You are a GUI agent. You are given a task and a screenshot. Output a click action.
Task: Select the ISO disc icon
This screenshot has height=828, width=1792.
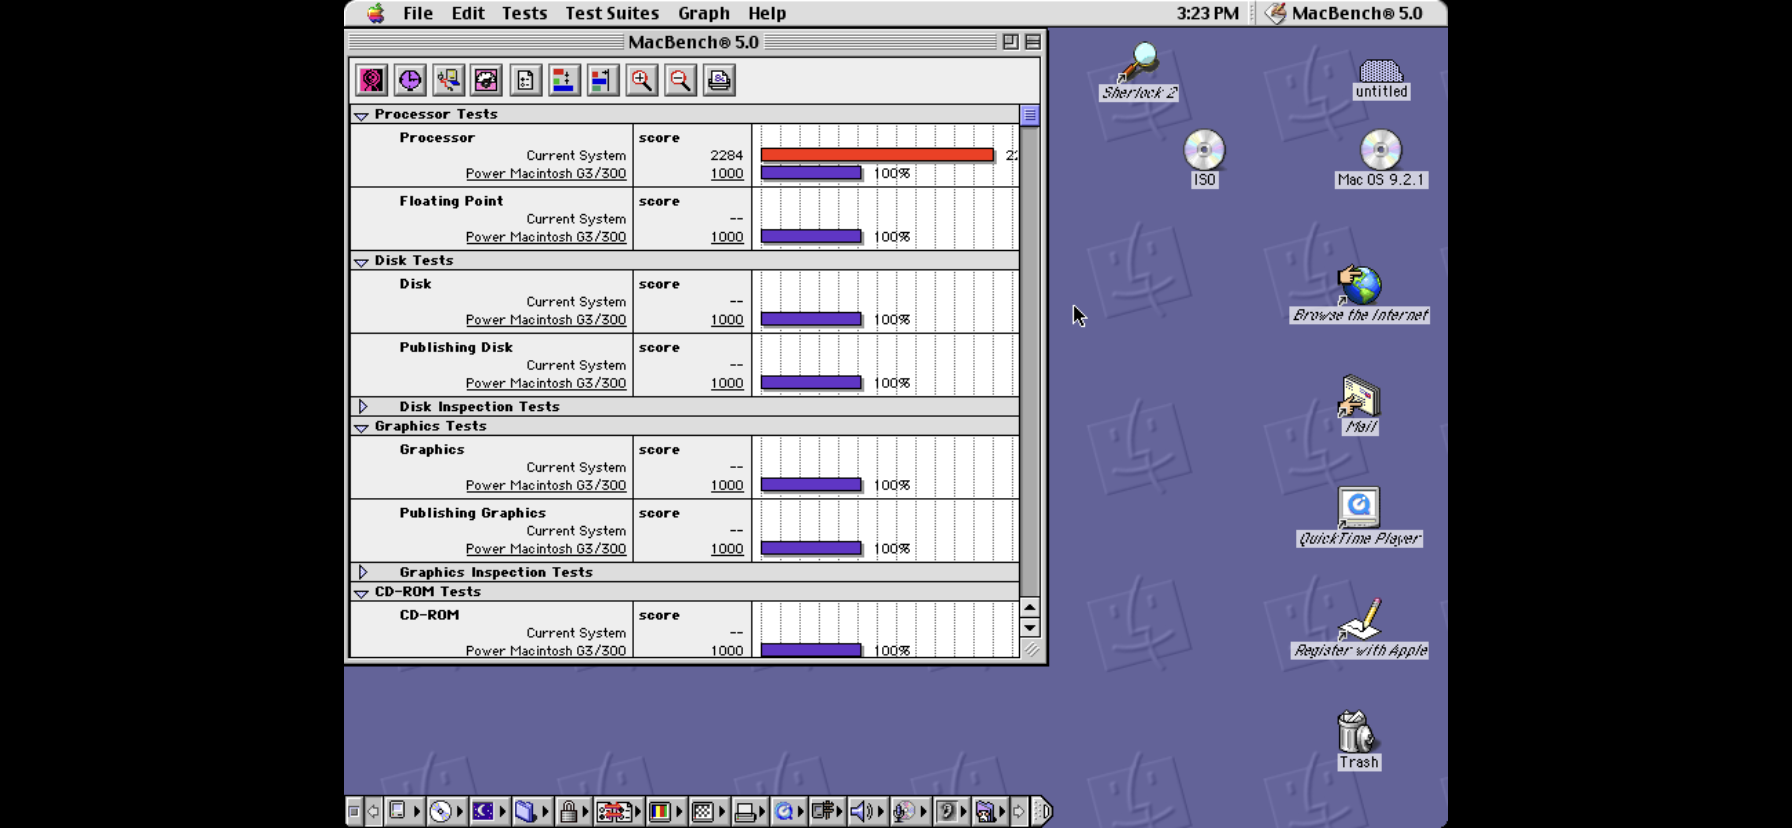click(1204, 158)
